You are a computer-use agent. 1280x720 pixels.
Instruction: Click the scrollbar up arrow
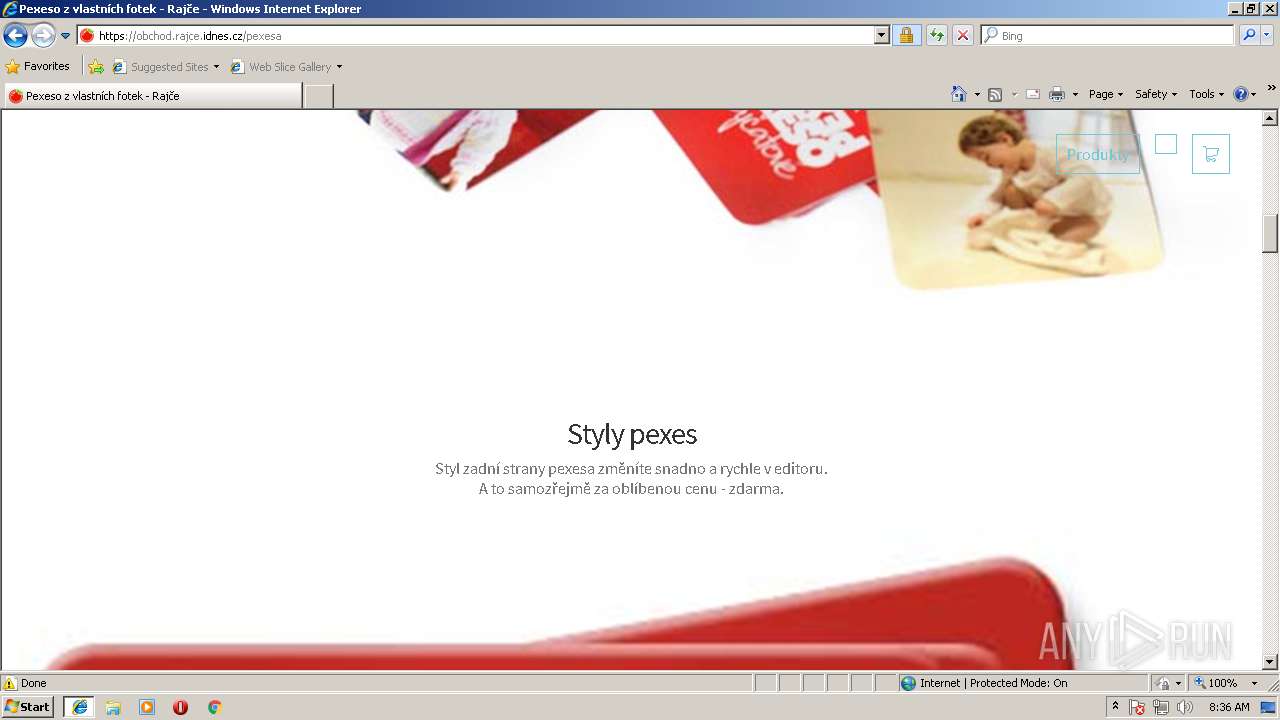coord(1270,118)
